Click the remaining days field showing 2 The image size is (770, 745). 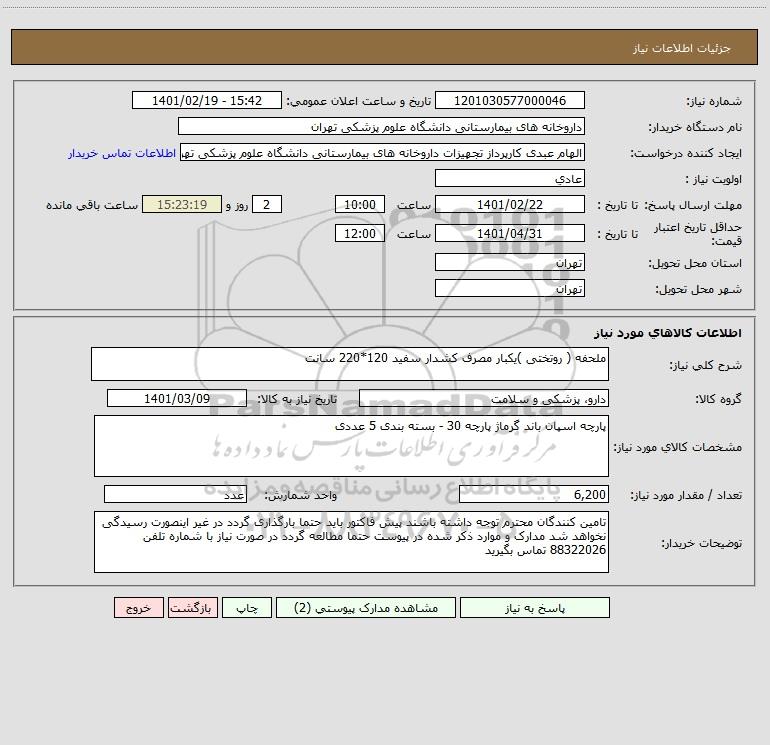267,204
